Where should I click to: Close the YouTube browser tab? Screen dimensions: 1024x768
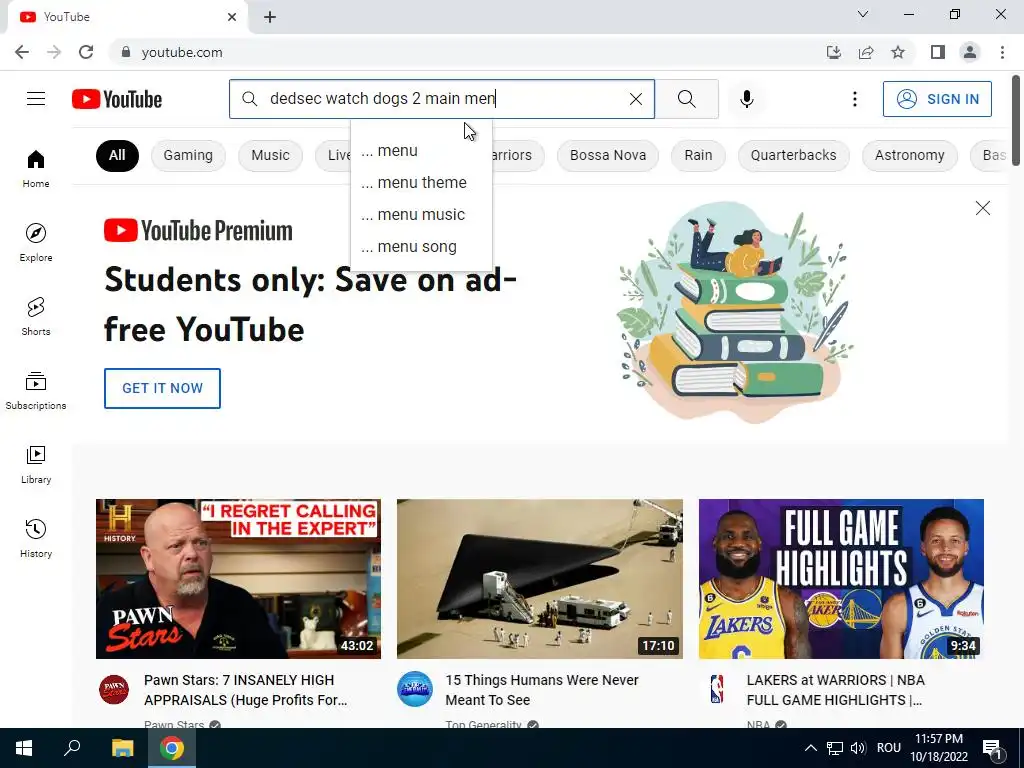[x=232, y=17]
